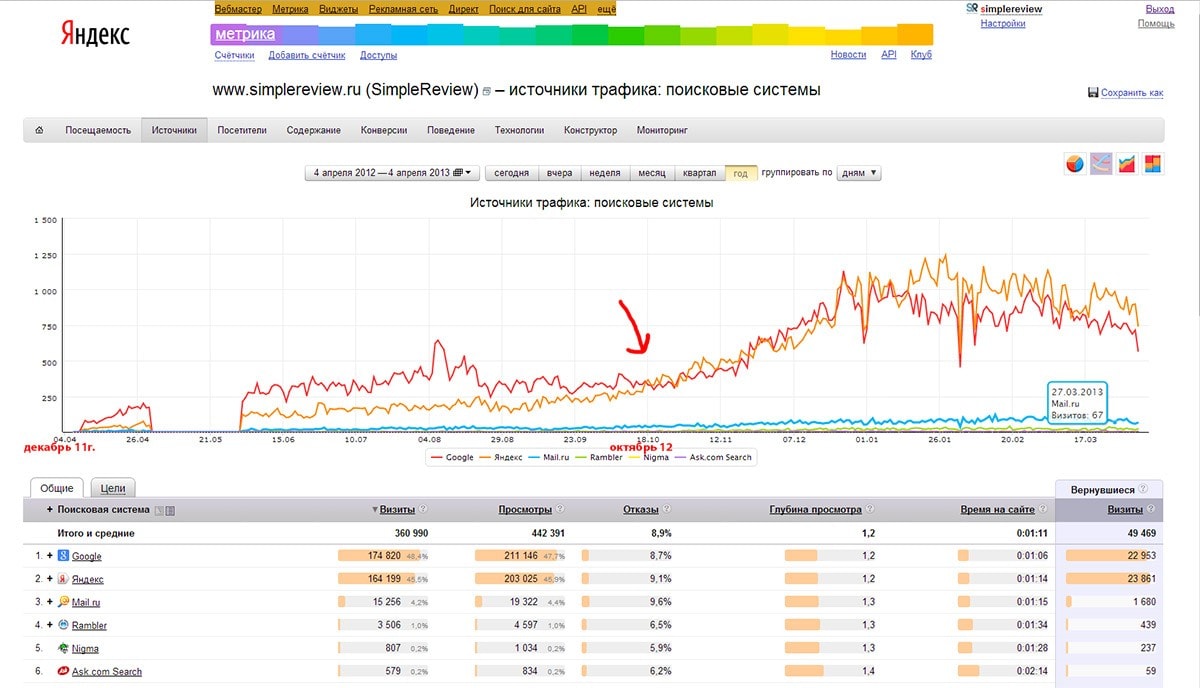1200x688 pixels.
Task: Select the line chart view icon
Action: [x=1101, y=163]
